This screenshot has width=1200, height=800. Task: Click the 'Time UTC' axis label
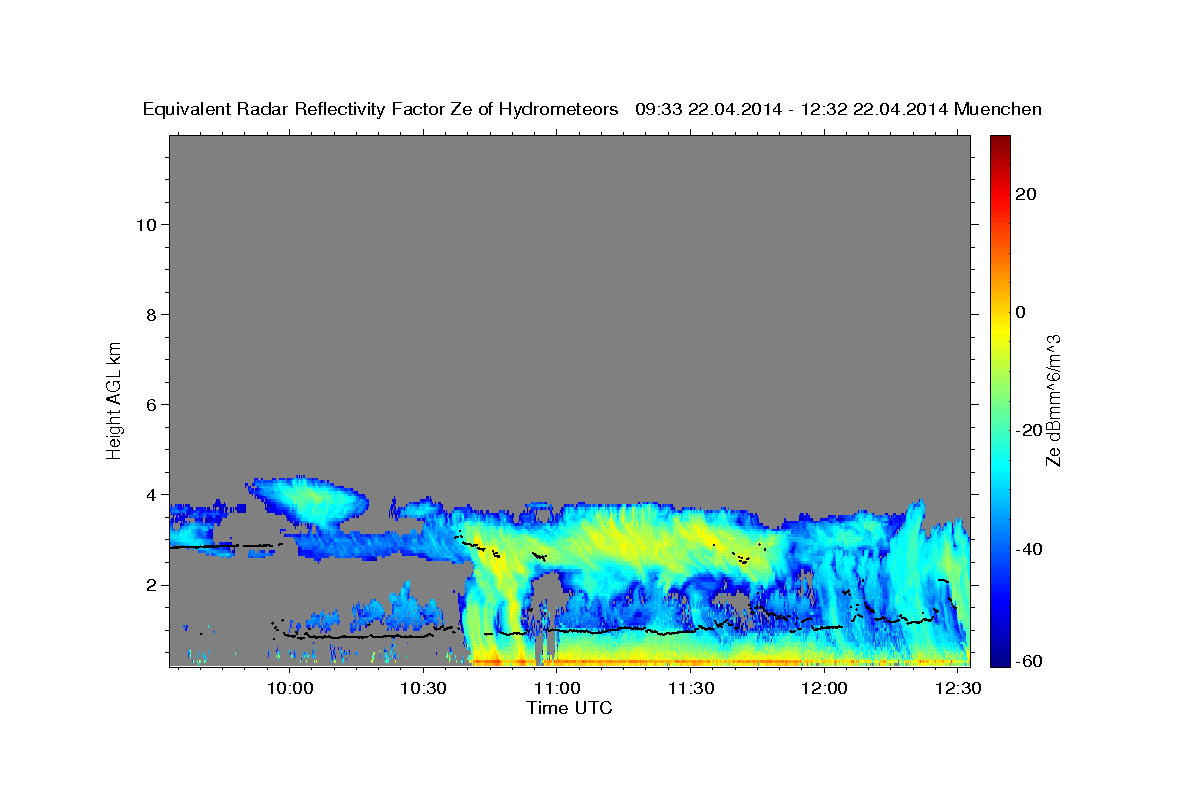click(x=569, y=708)
